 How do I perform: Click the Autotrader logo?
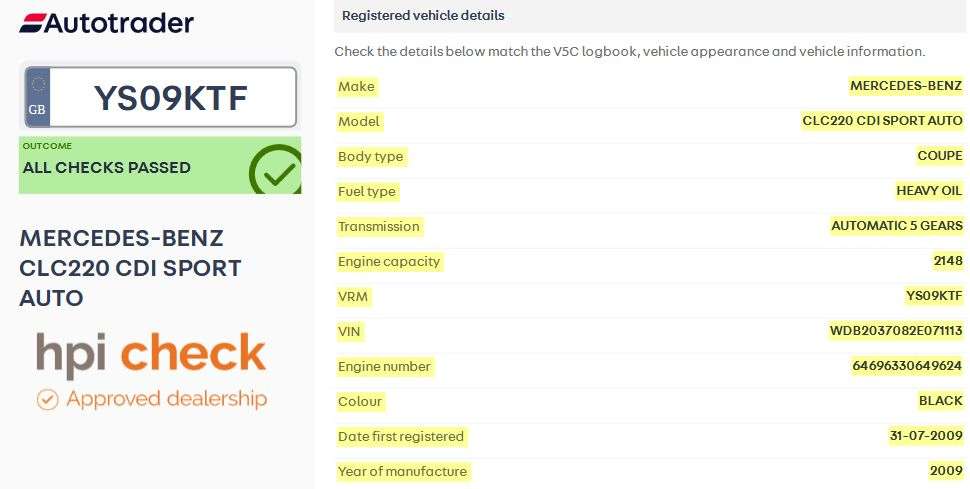coord(106,24)
